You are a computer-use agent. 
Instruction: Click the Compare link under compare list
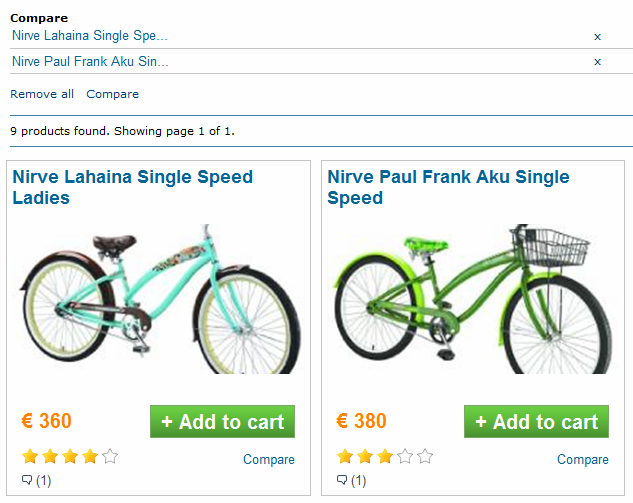tap(112, 94)
